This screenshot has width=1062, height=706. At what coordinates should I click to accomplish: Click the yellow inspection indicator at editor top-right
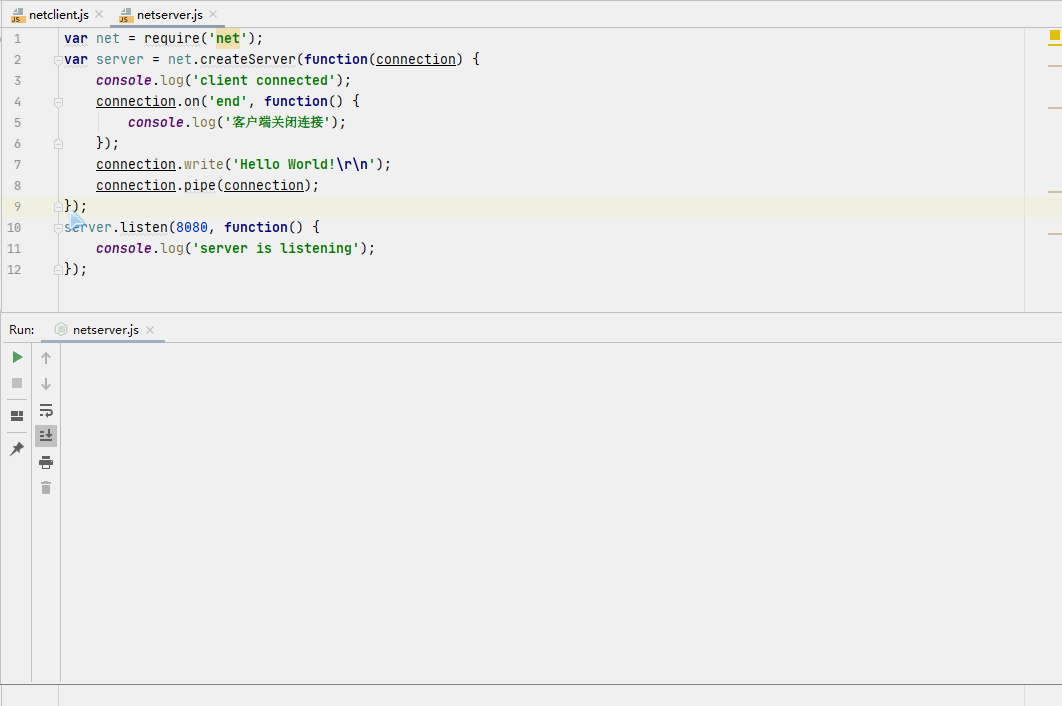(x=1054, y=36)
